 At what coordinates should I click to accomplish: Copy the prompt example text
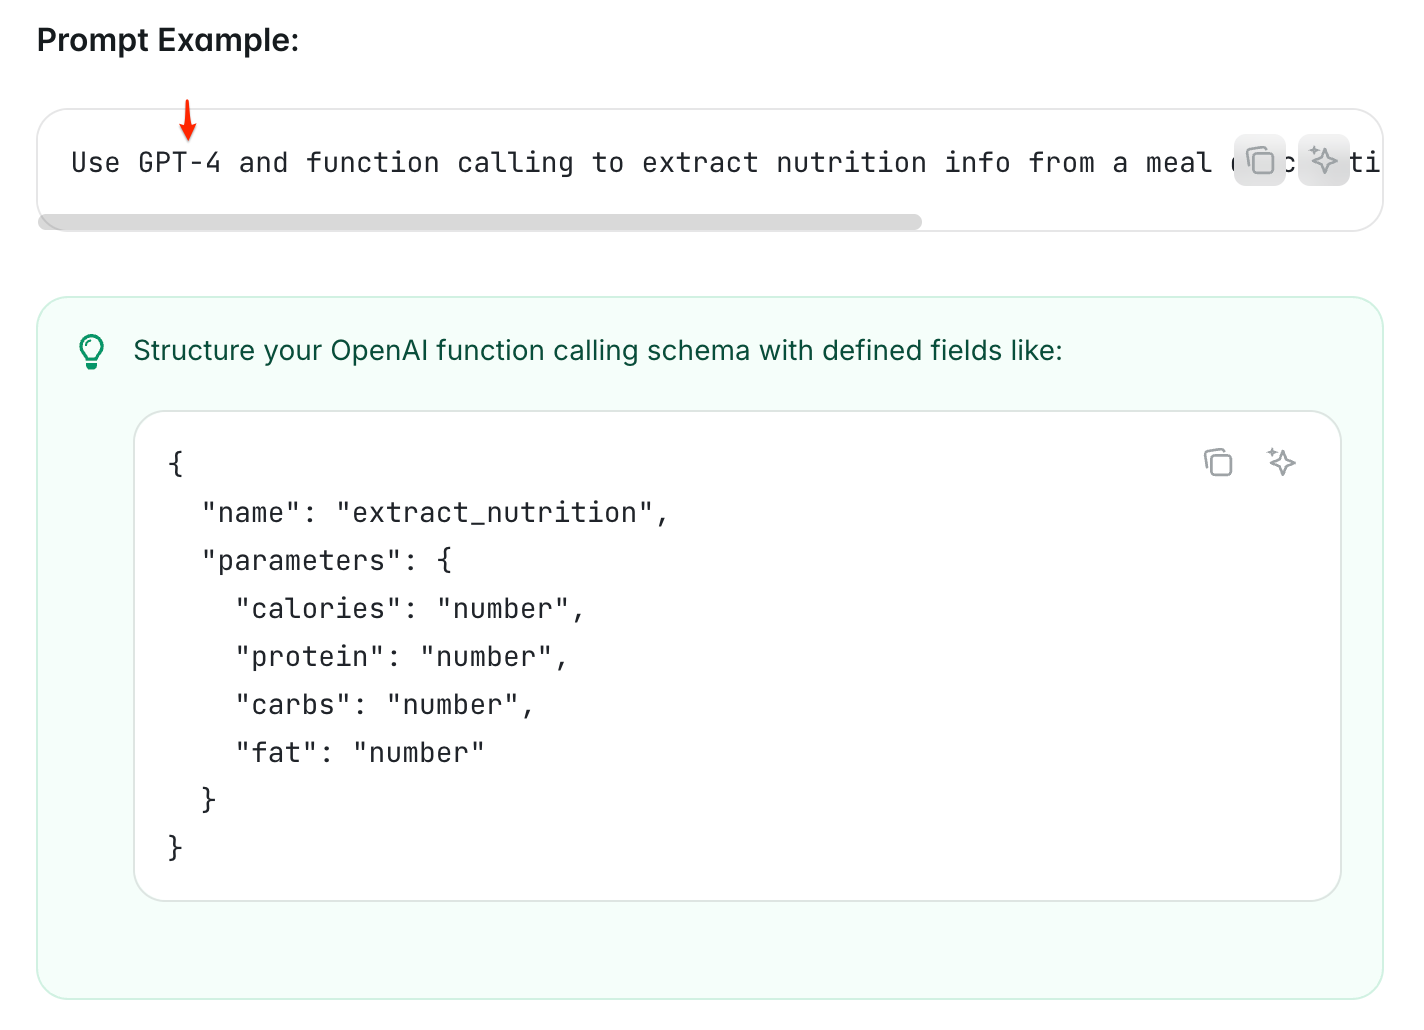click(1259, 161)
